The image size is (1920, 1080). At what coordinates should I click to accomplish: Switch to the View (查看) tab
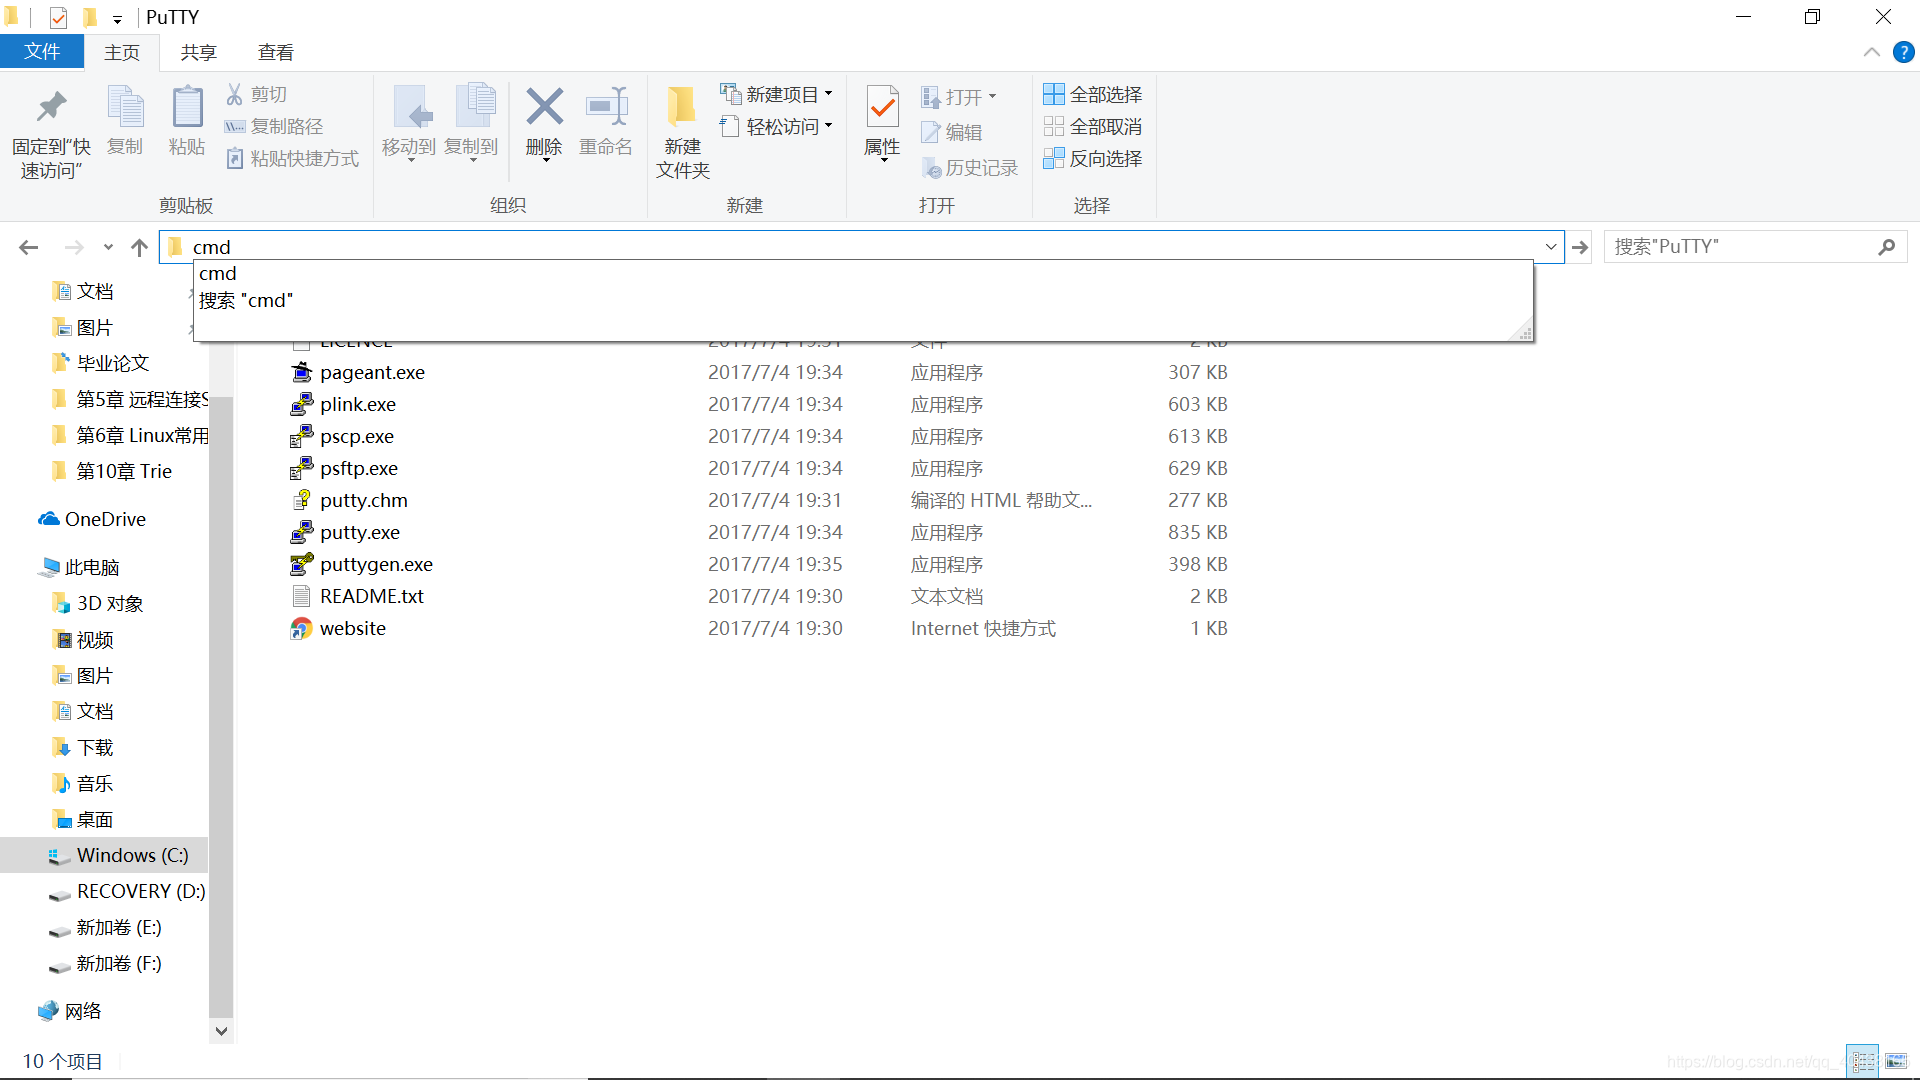275,52
